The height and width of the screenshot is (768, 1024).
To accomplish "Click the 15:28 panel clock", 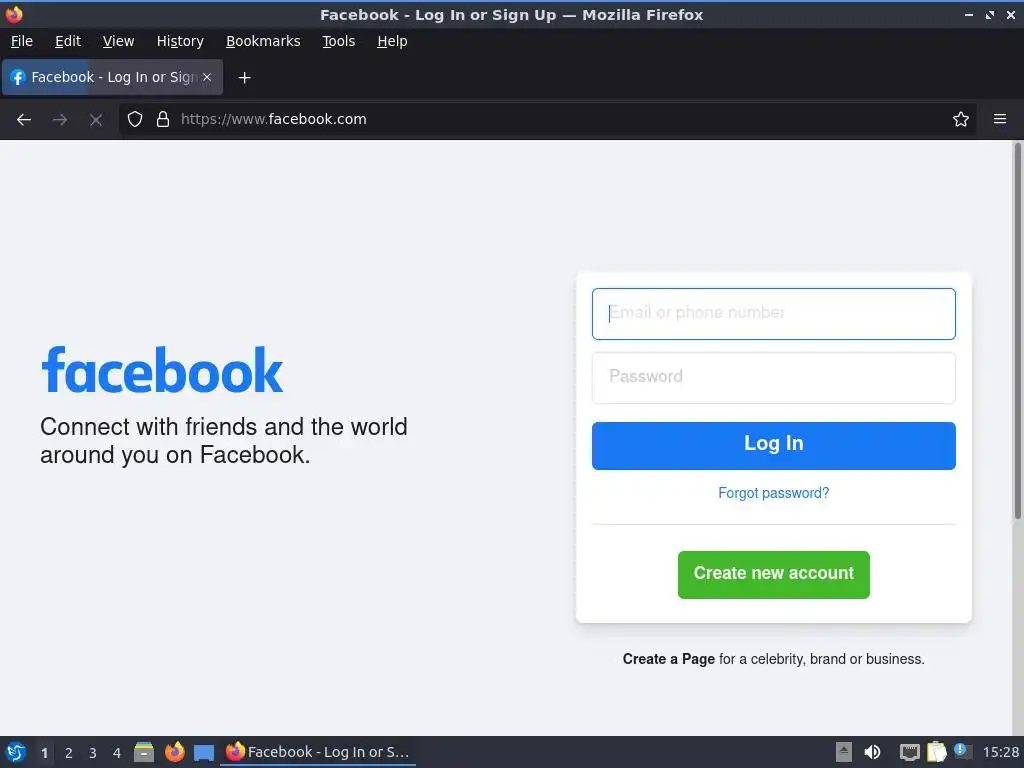I will pos(1000,752).
